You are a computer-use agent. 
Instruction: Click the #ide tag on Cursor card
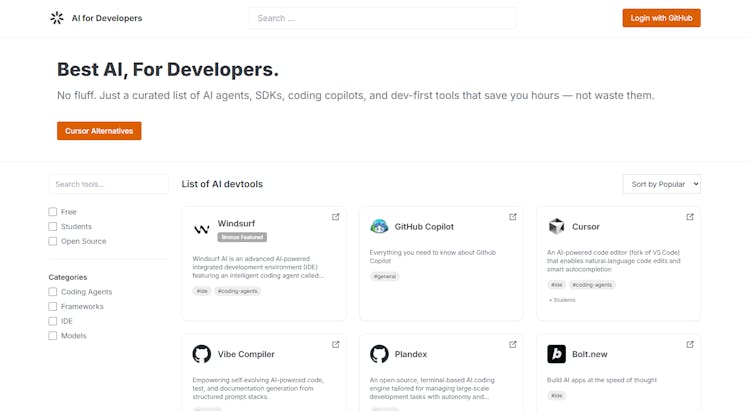pyautogui.click(x=556, y=285)
